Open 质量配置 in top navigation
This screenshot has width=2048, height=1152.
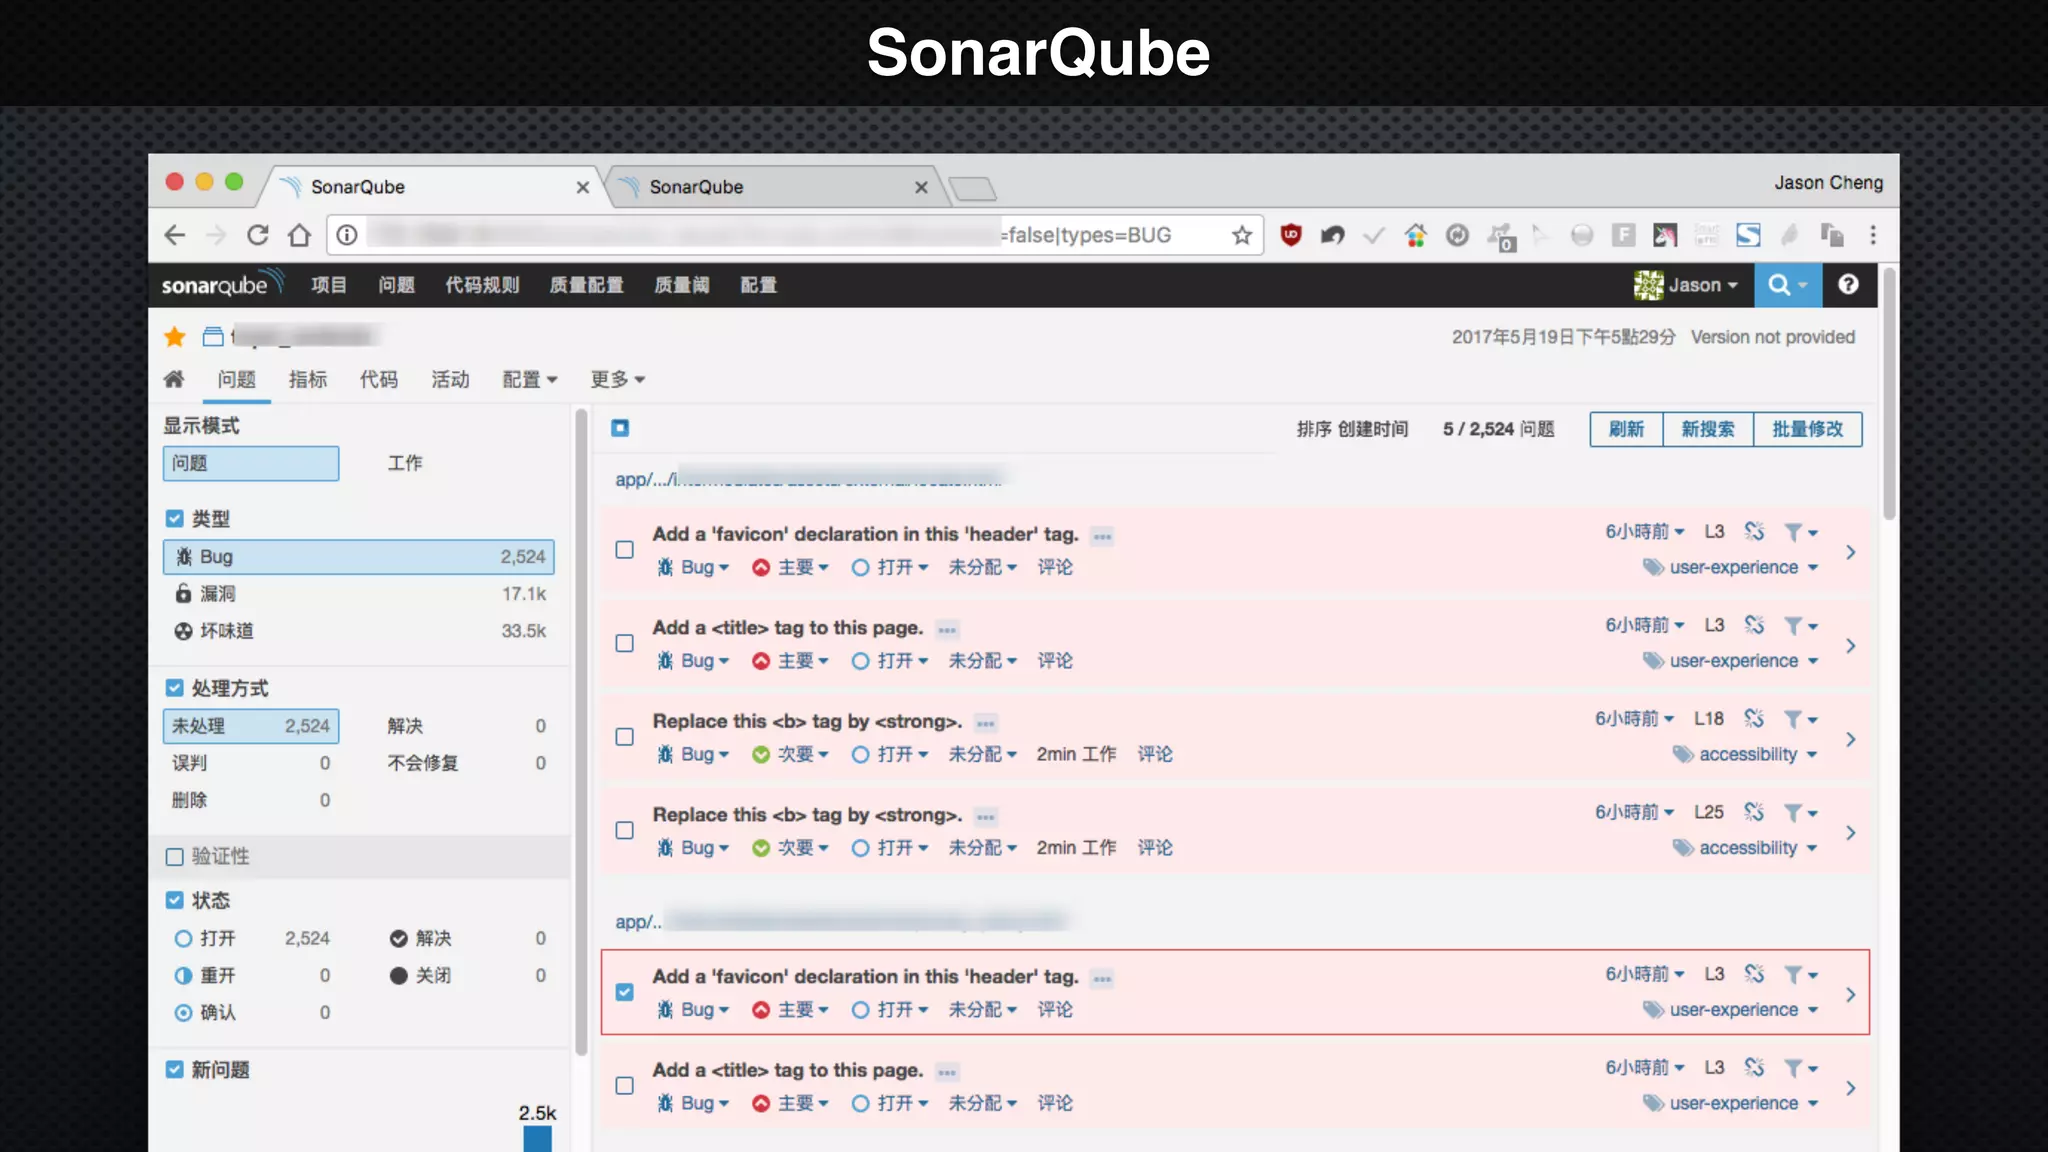pyautogui.click(x=587, y=285)
